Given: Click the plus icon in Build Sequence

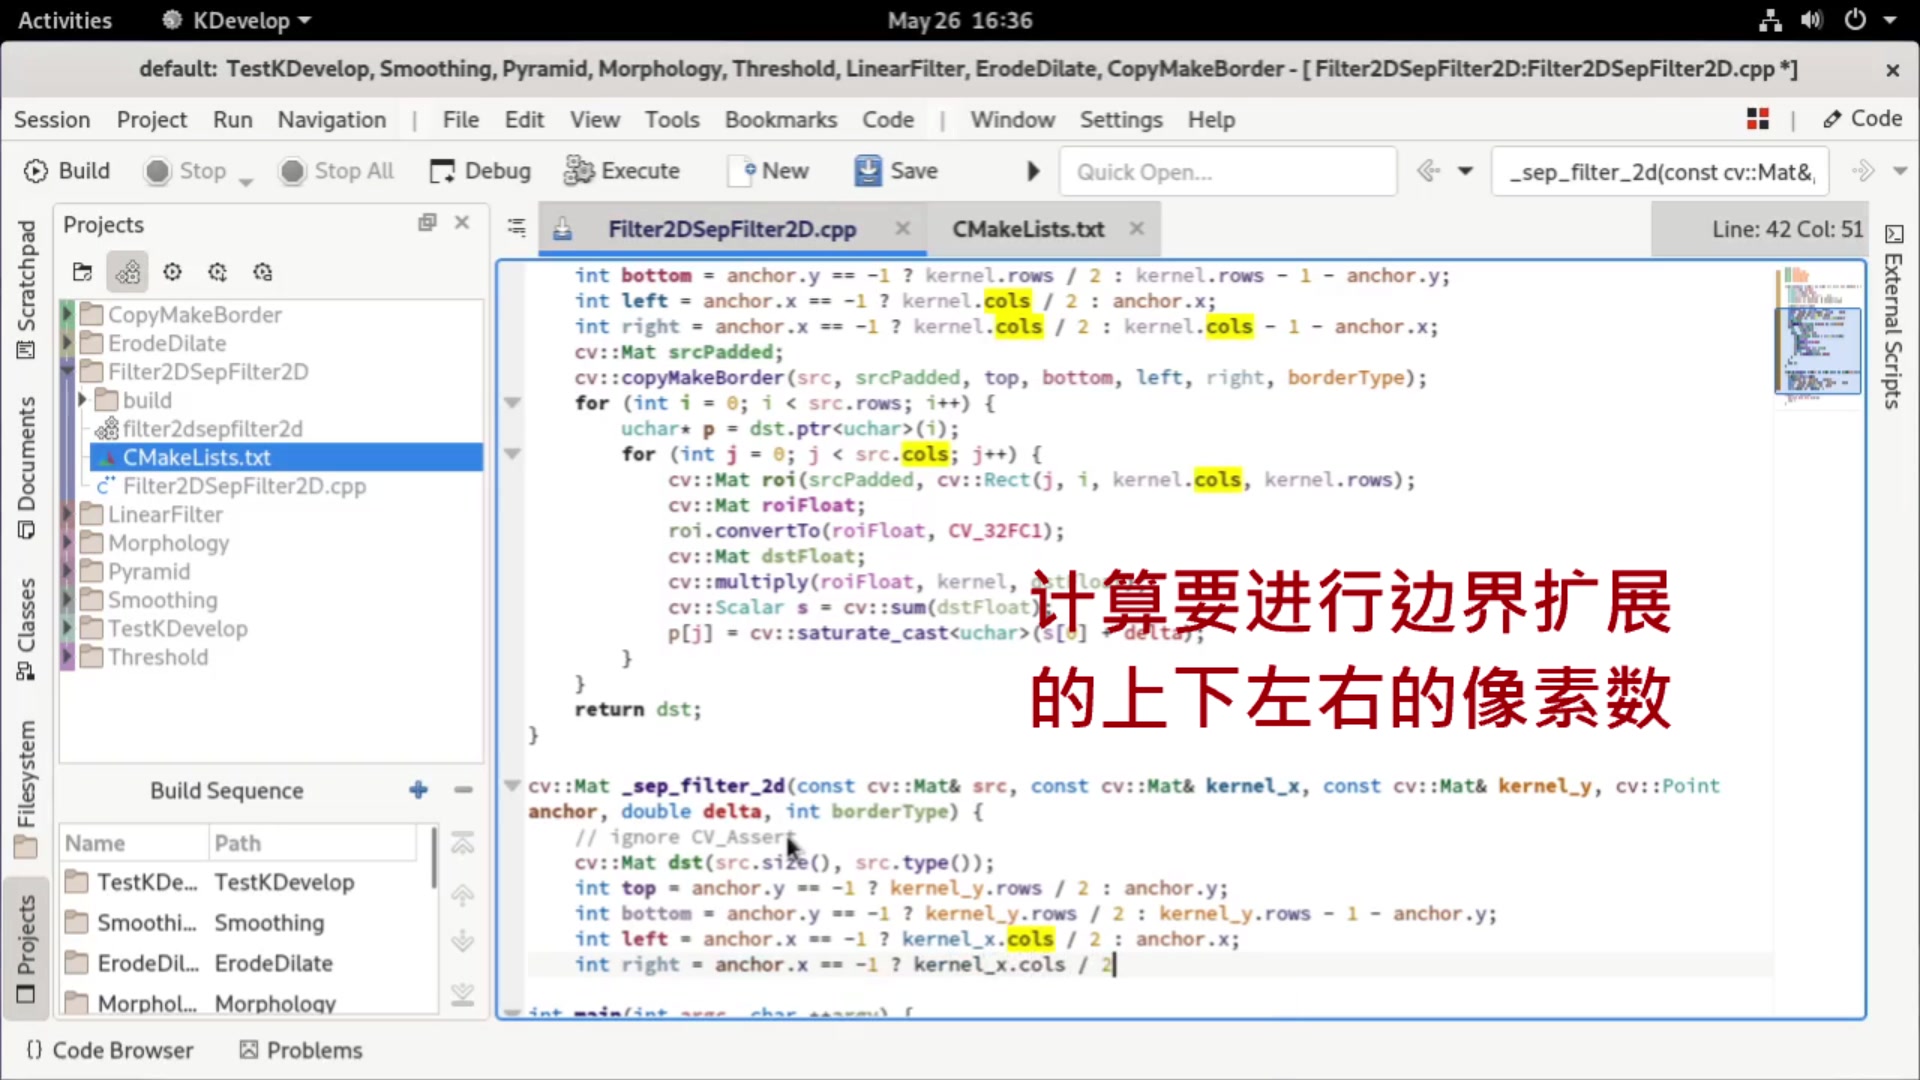Looking at the screenshot, I should [x=418, y=790].
